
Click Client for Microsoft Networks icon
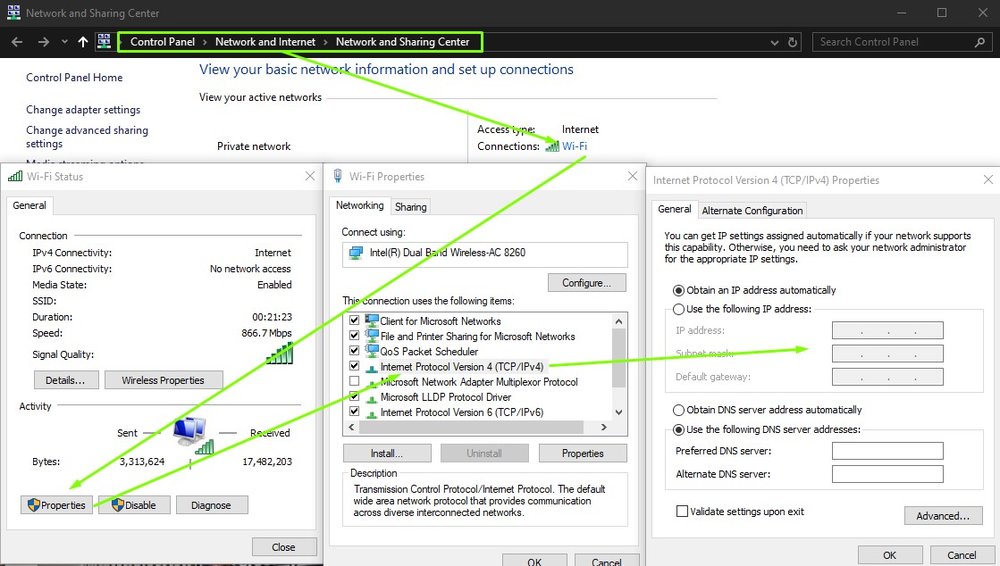[x=372, y=320]
